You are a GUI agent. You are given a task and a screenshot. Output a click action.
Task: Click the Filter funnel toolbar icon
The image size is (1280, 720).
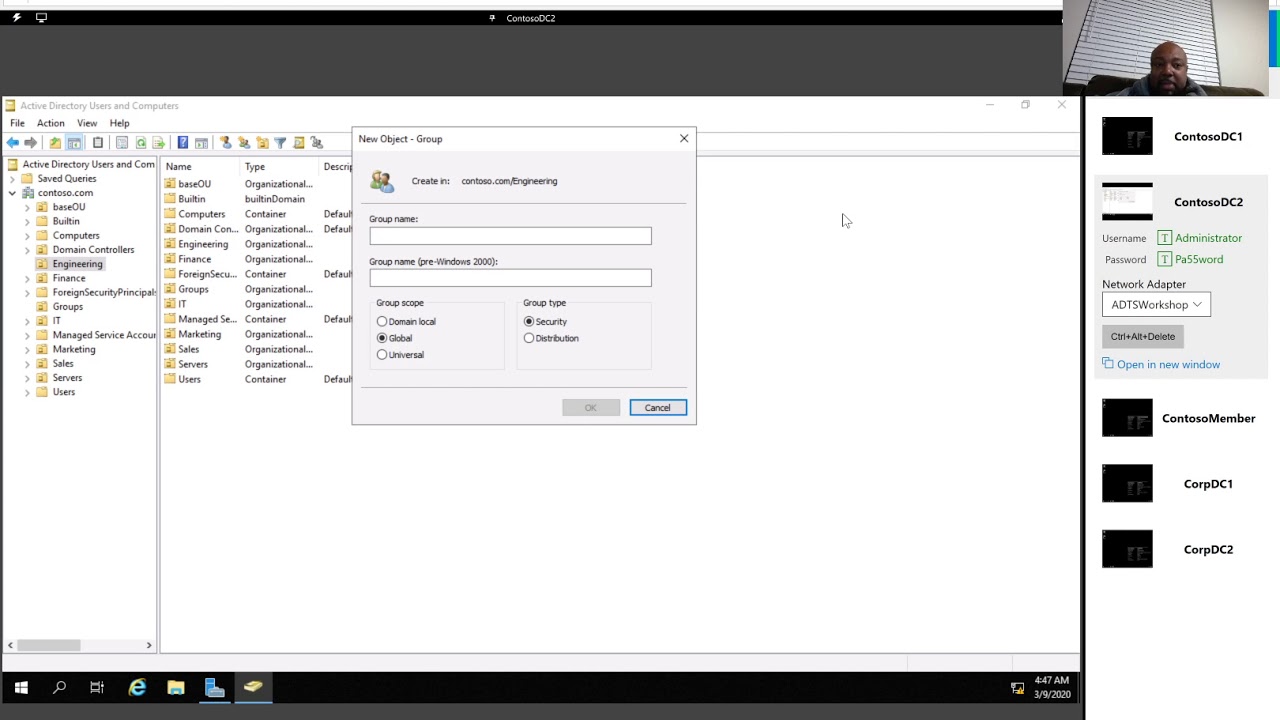click(x=280, y=143)
